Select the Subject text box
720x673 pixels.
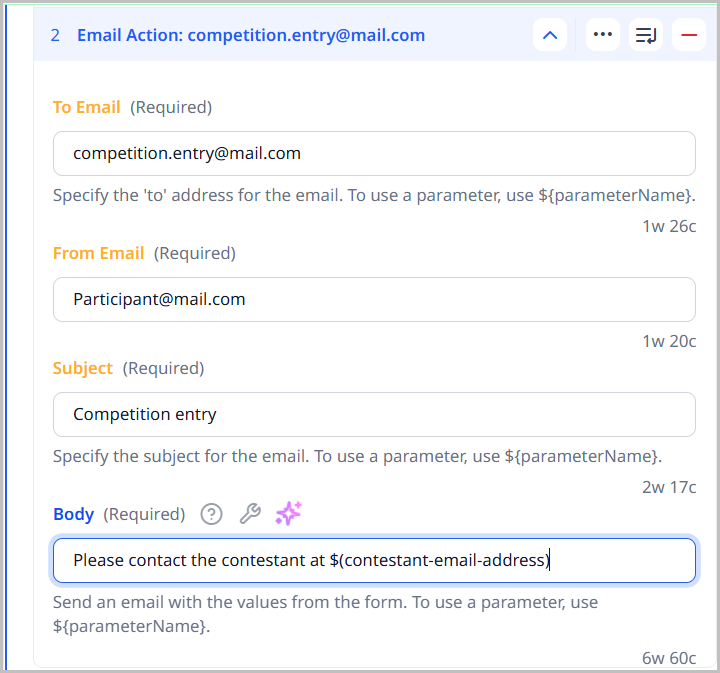coord(374,414)
